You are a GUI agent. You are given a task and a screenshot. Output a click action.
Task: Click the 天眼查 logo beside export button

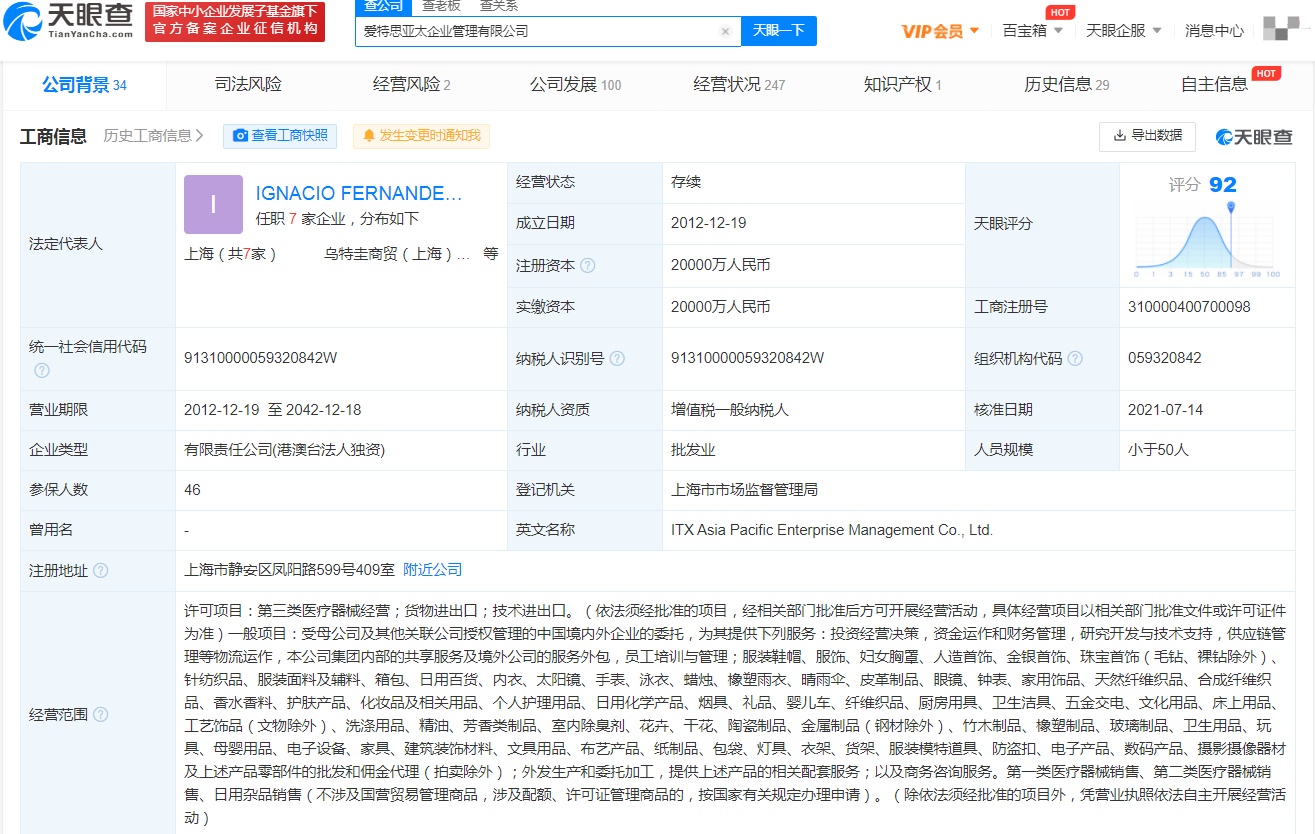(1254, 137)
